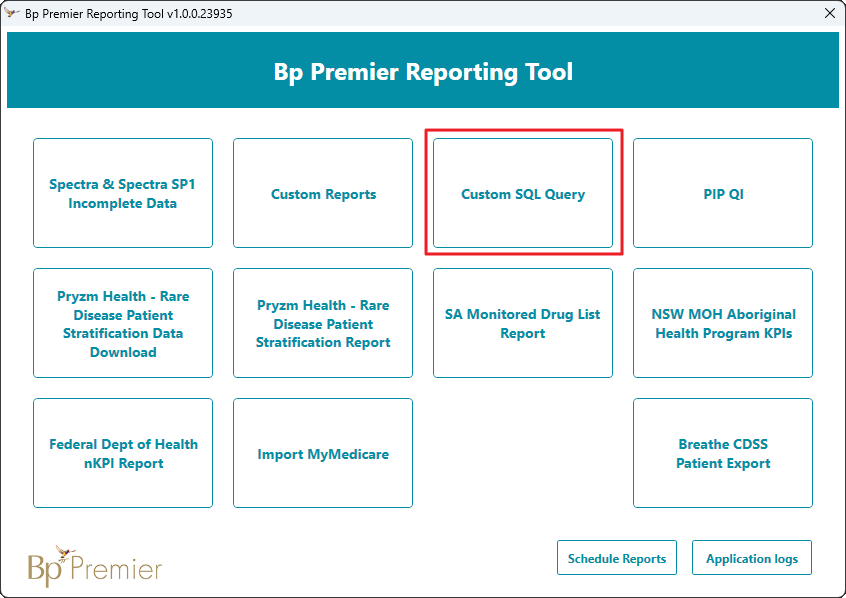Open Federal Dept of Health nKPI Report

coord(123,453)
